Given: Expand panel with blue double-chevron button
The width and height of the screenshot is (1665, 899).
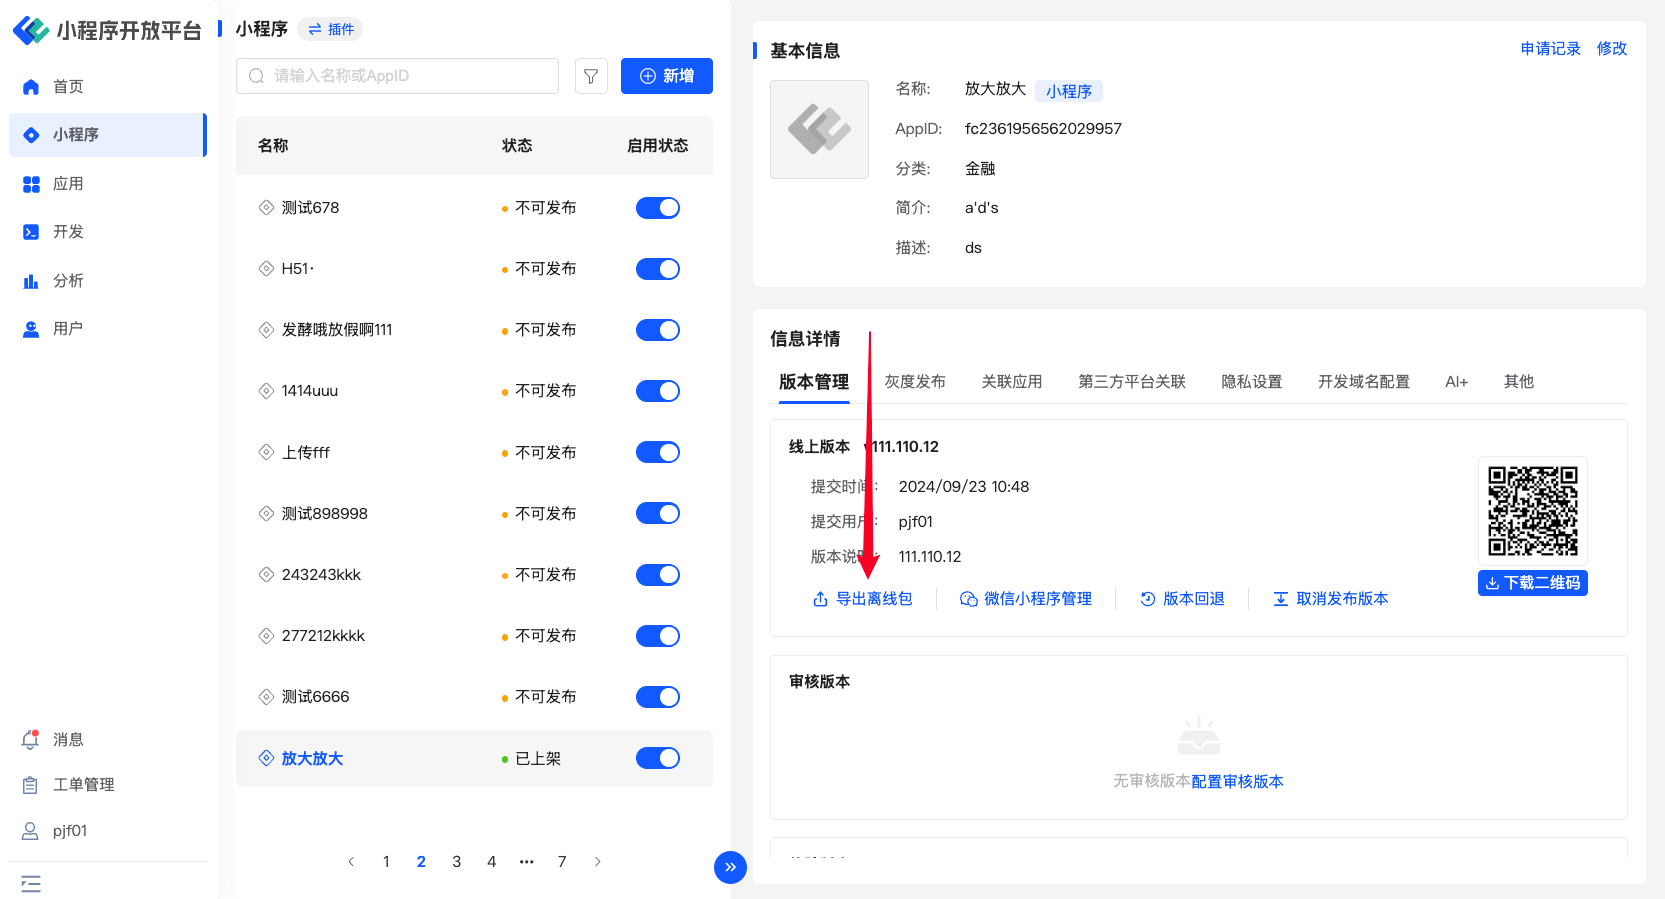Looking at the screenshot, I should tap(730, 867).
